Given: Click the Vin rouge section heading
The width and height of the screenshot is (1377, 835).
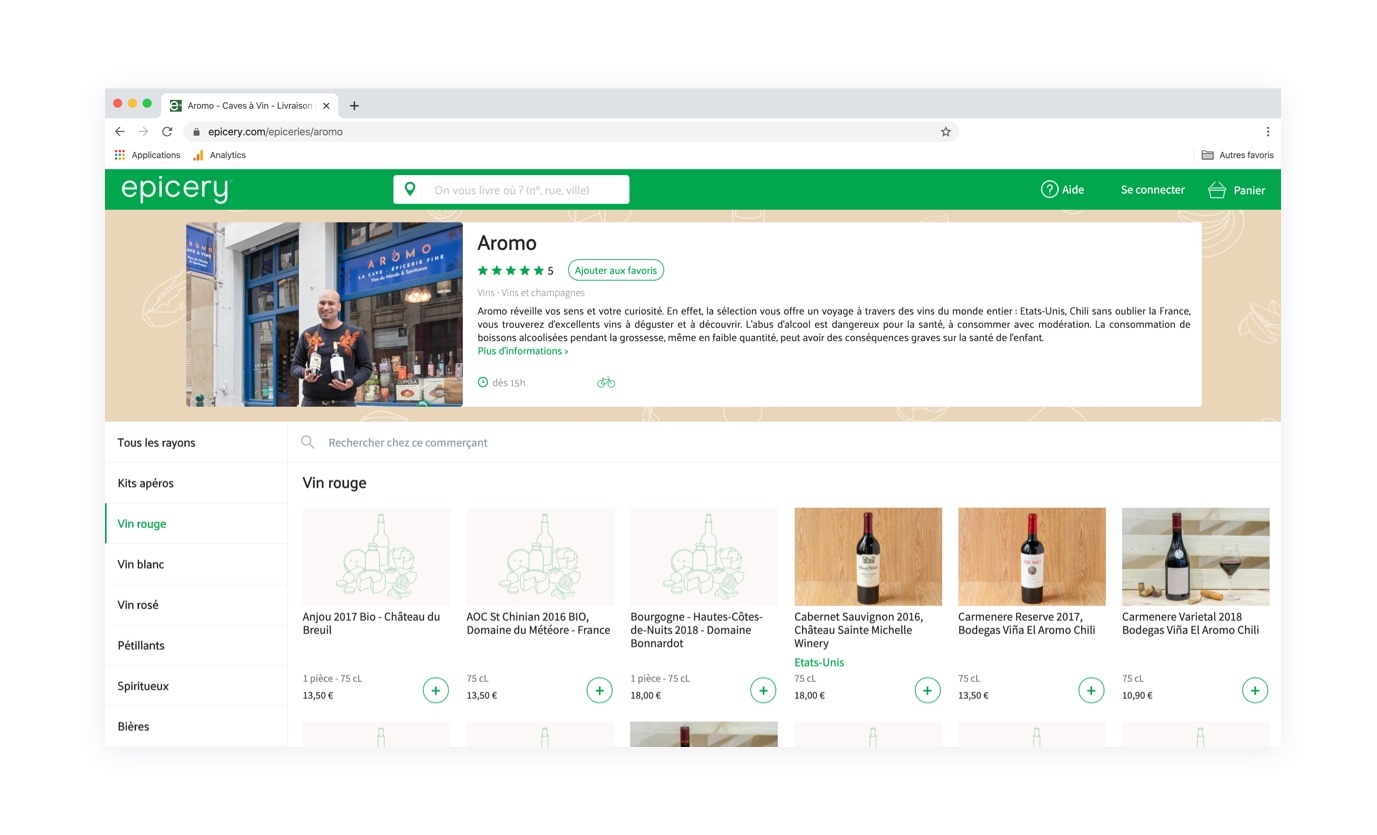Looking at the screenshot, I should 335,482.
